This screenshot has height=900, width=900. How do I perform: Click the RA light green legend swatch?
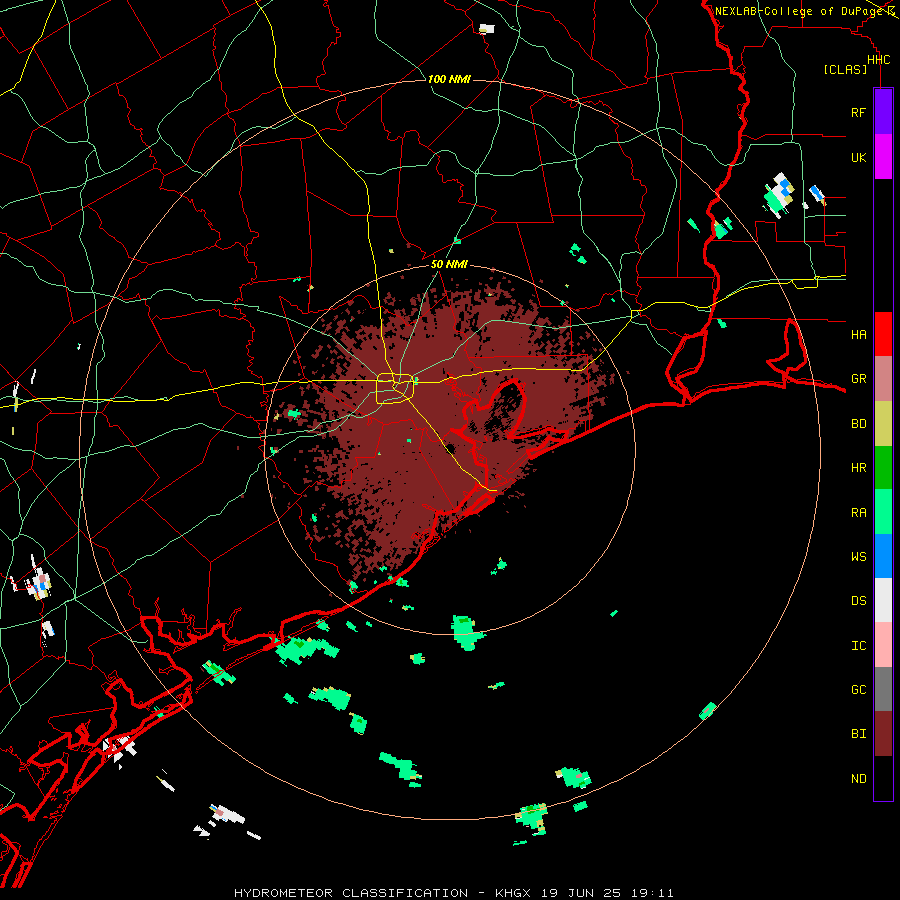(x=883, y=512)
